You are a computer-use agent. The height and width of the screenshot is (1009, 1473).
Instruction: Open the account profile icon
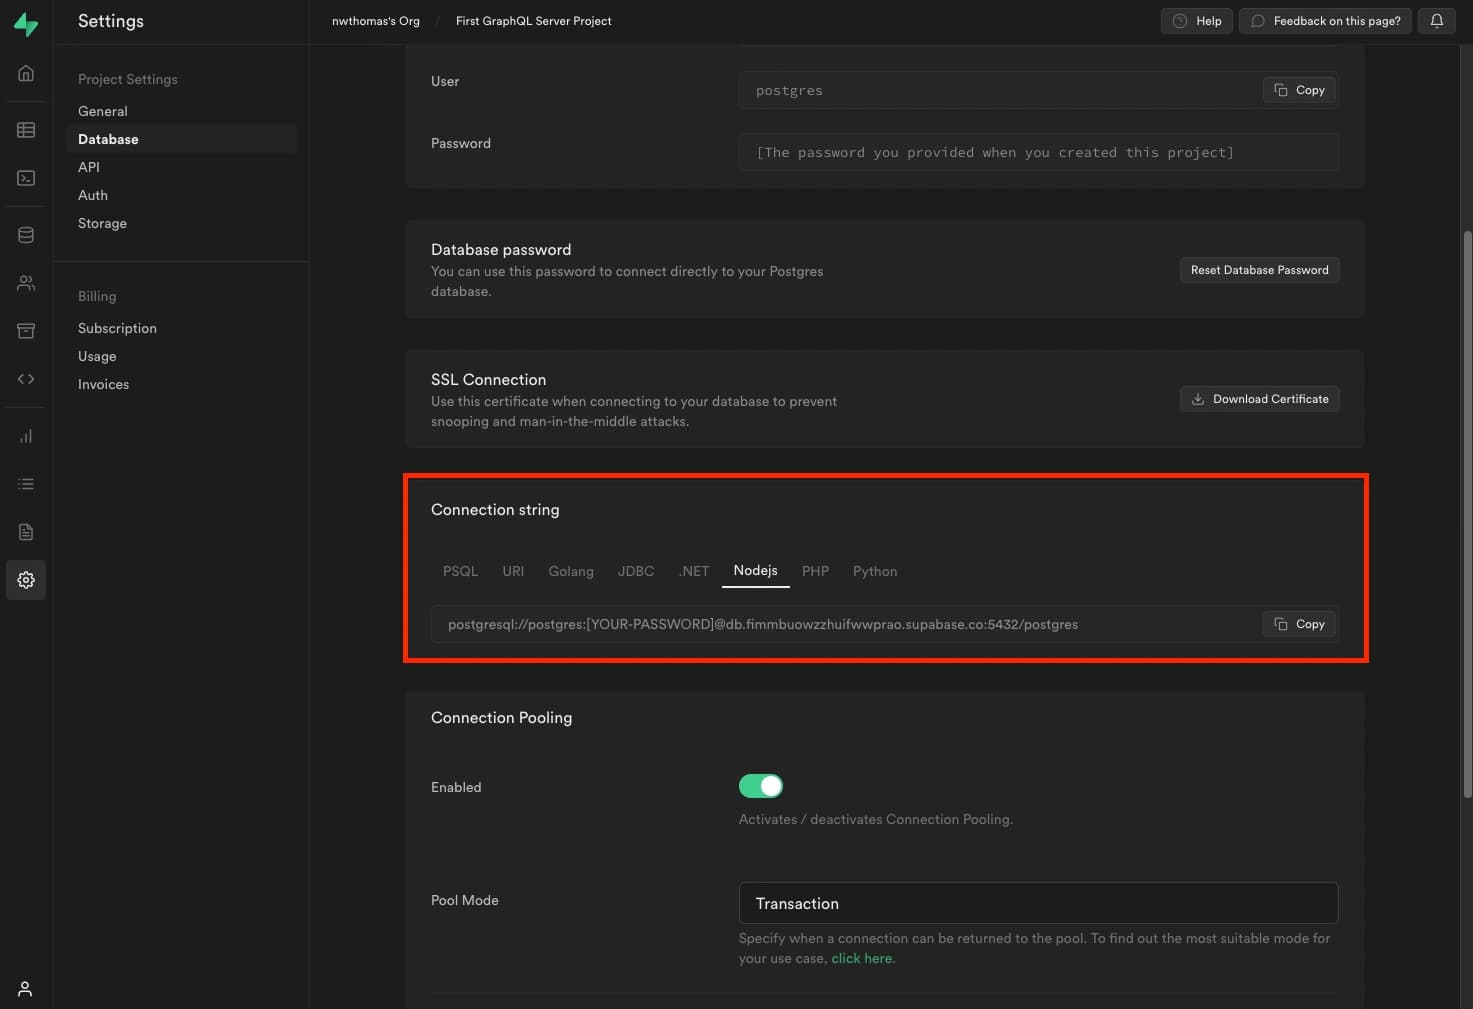tap(26, 988)
